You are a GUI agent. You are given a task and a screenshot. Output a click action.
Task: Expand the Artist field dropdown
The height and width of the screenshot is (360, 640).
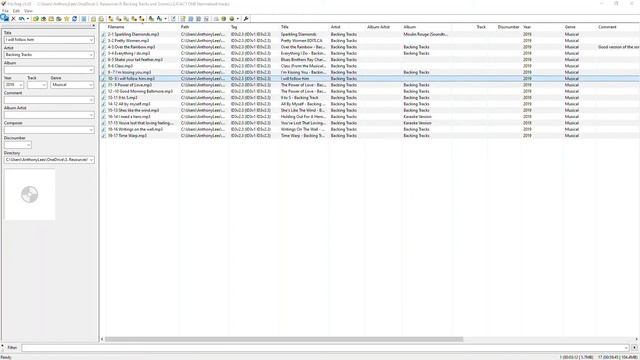pyautogui.click(x=91, y=55)
